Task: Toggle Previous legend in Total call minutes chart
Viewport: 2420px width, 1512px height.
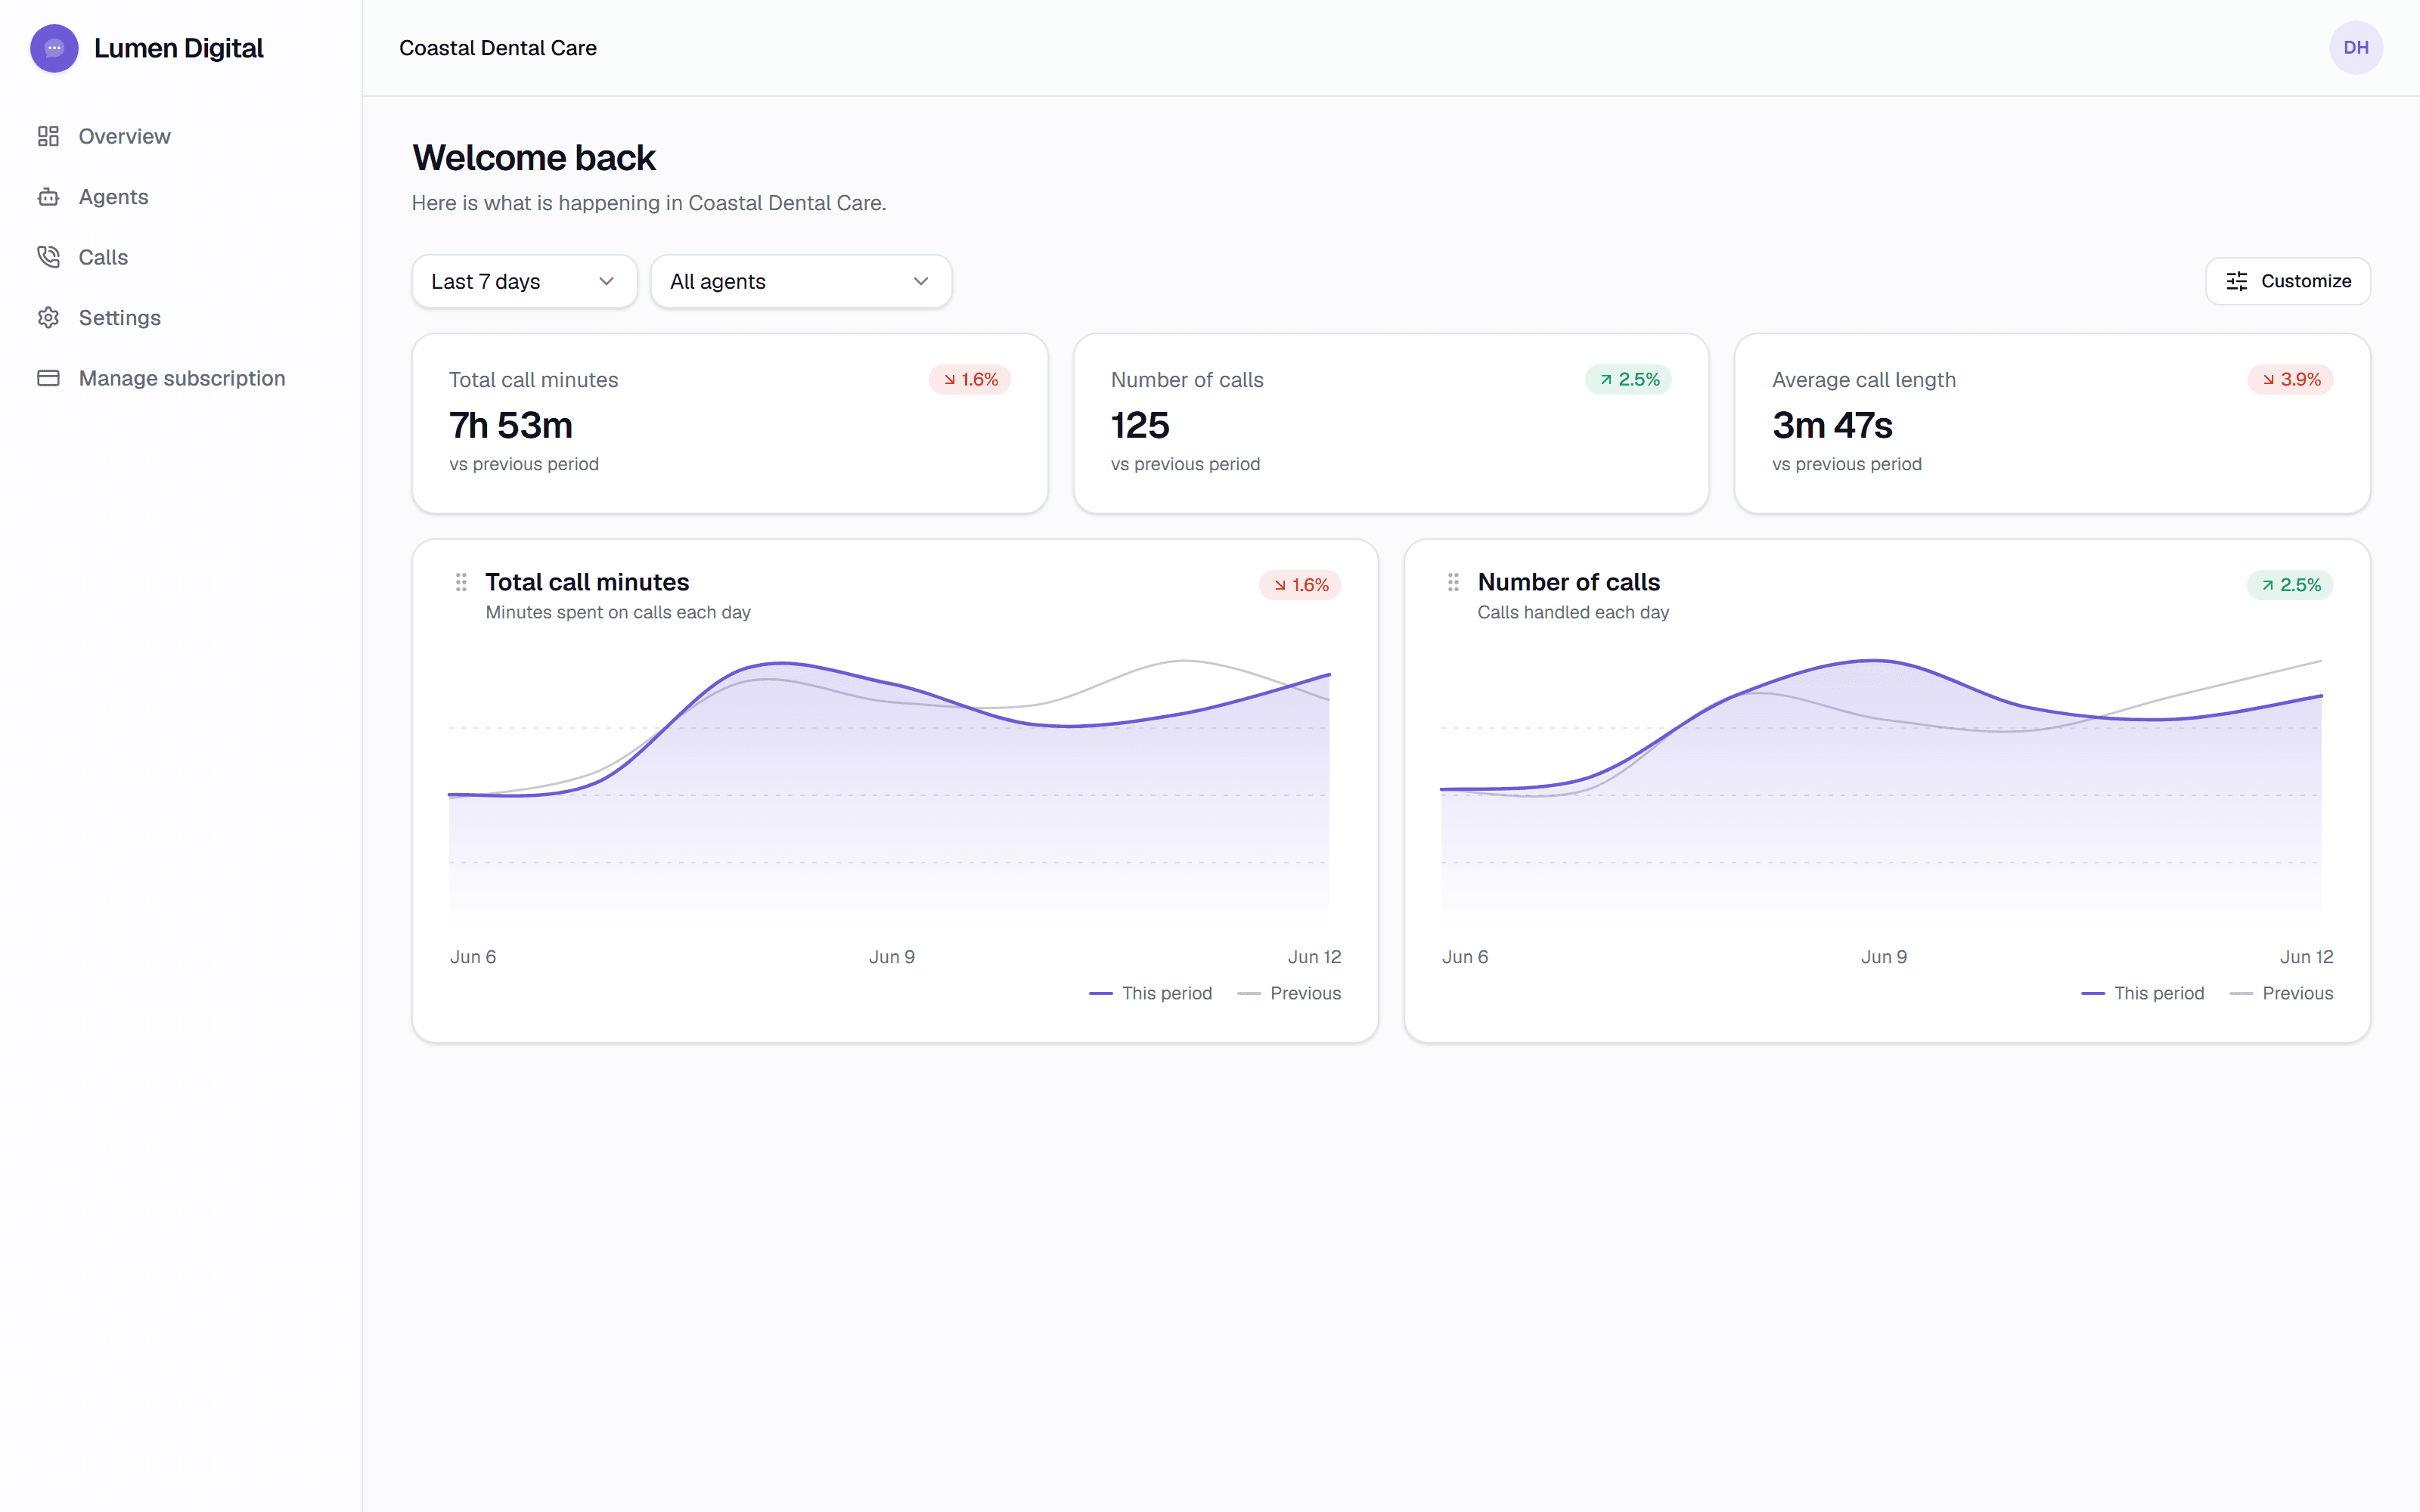Action: tap(1289, 993)
